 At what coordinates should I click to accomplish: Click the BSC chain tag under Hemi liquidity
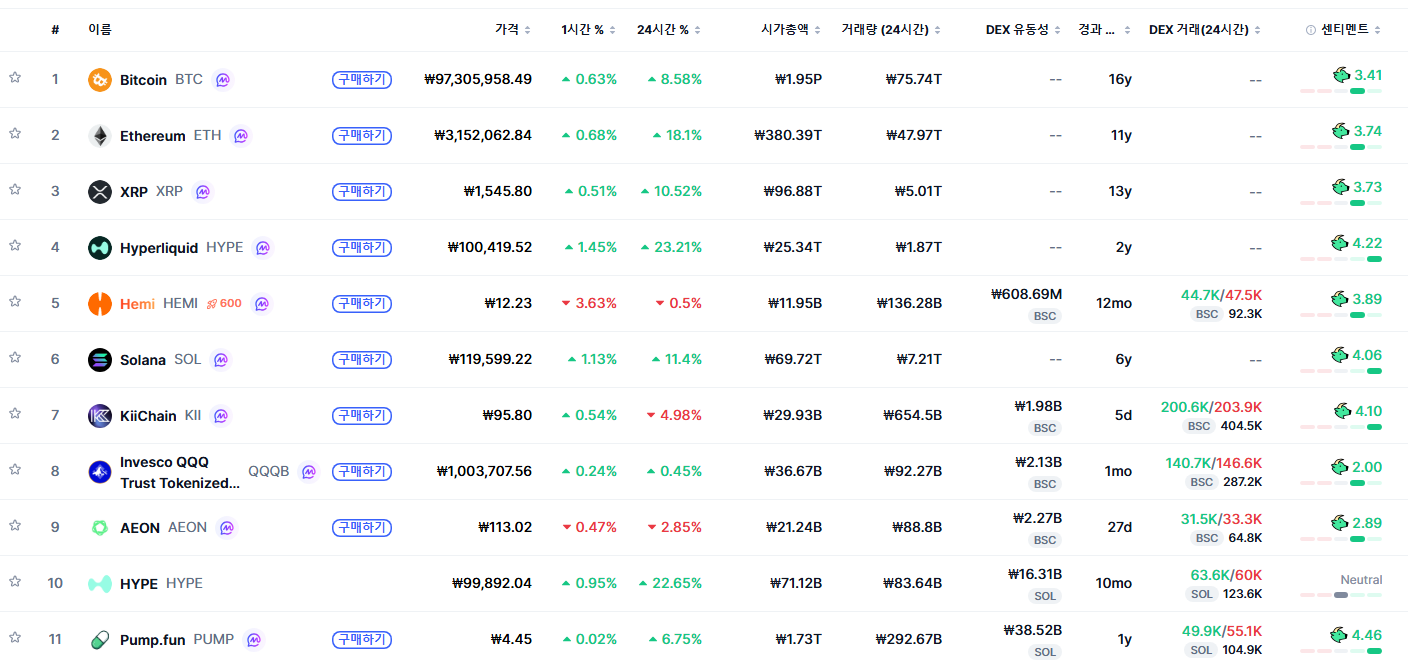(x=1045, y=316)
